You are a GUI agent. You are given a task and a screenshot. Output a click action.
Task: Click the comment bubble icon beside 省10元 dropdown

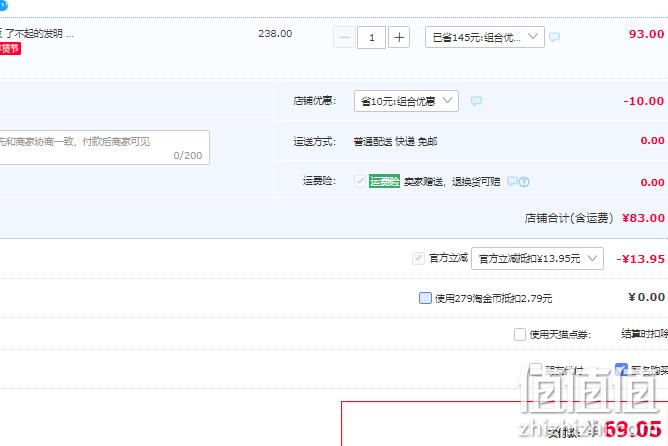pos(476,101)
